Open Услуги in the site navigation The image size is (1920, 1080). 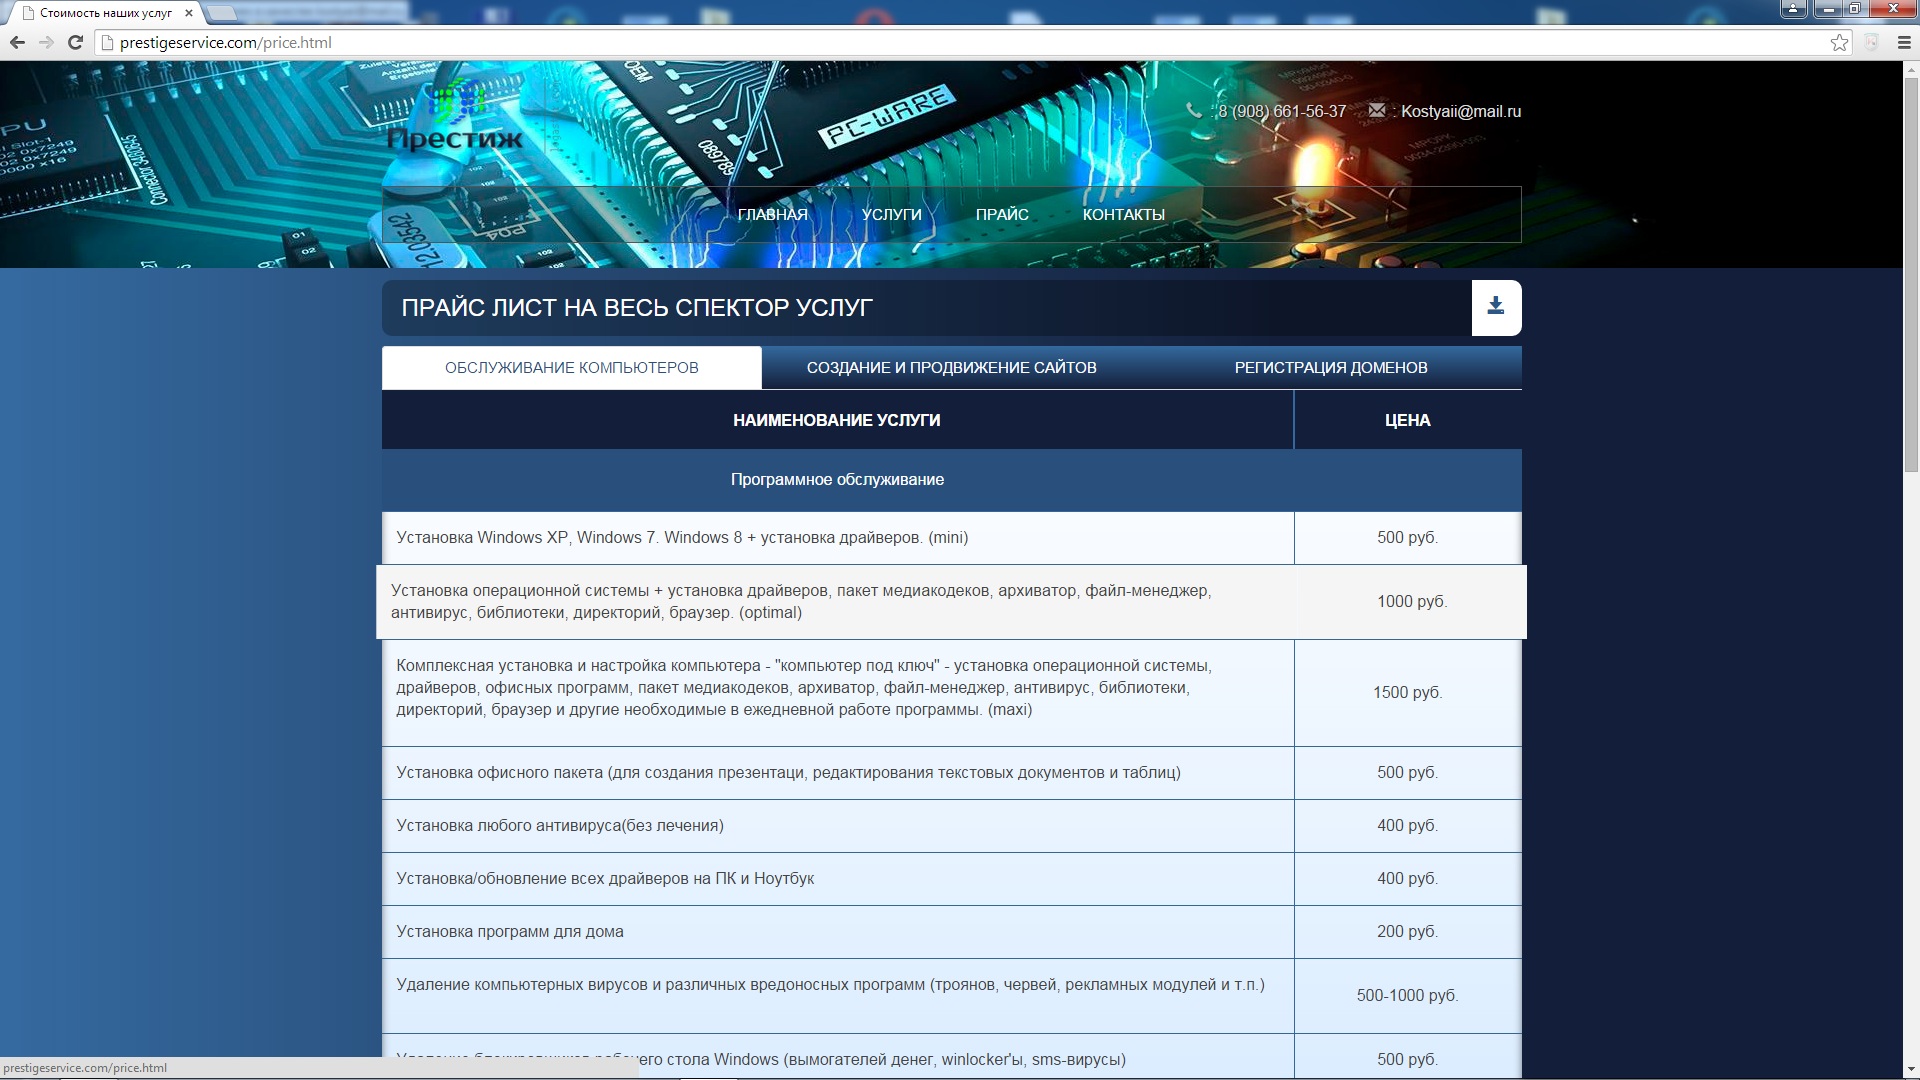891,215
